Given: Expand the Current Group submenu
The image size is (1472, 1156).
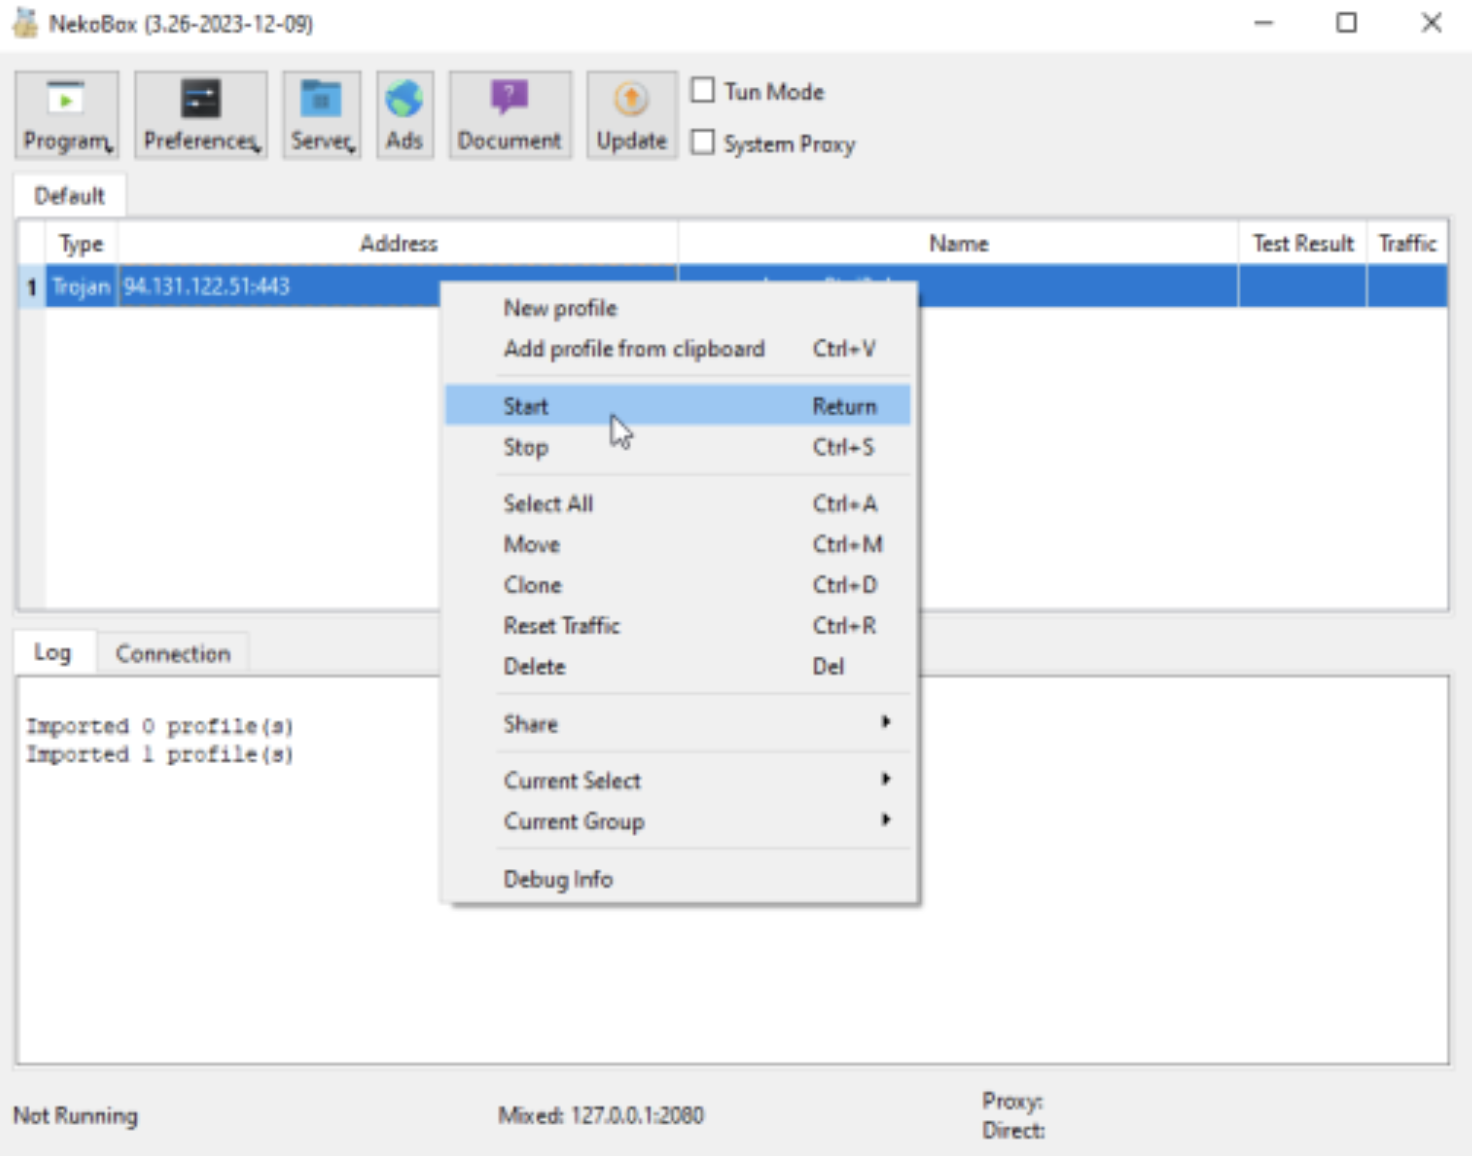Looking at the screenshot, I should pos(678,821).
